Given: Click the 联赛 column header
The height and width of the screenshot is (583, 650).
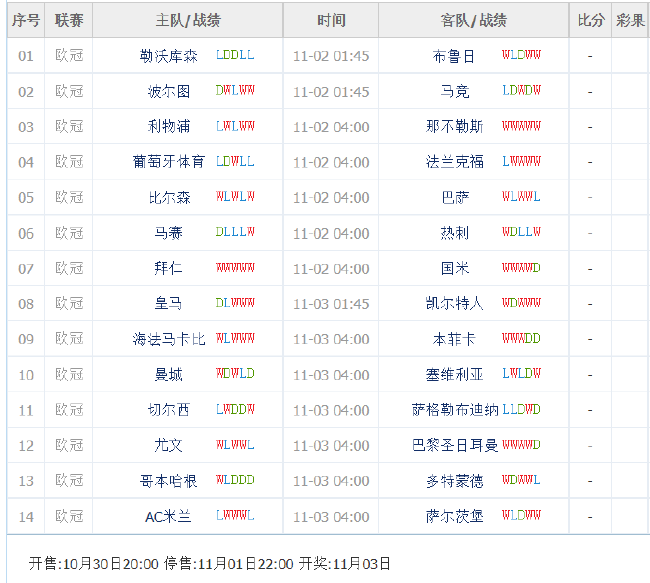Looking at the screenshot, I should pyautogui.click(x=69, y=20).
